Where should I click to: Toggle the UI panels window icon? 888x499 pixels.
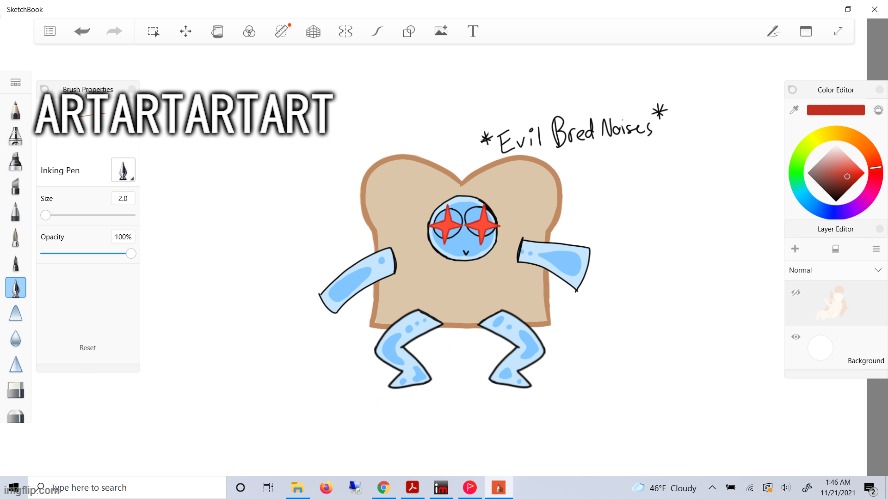pos(806,31)
